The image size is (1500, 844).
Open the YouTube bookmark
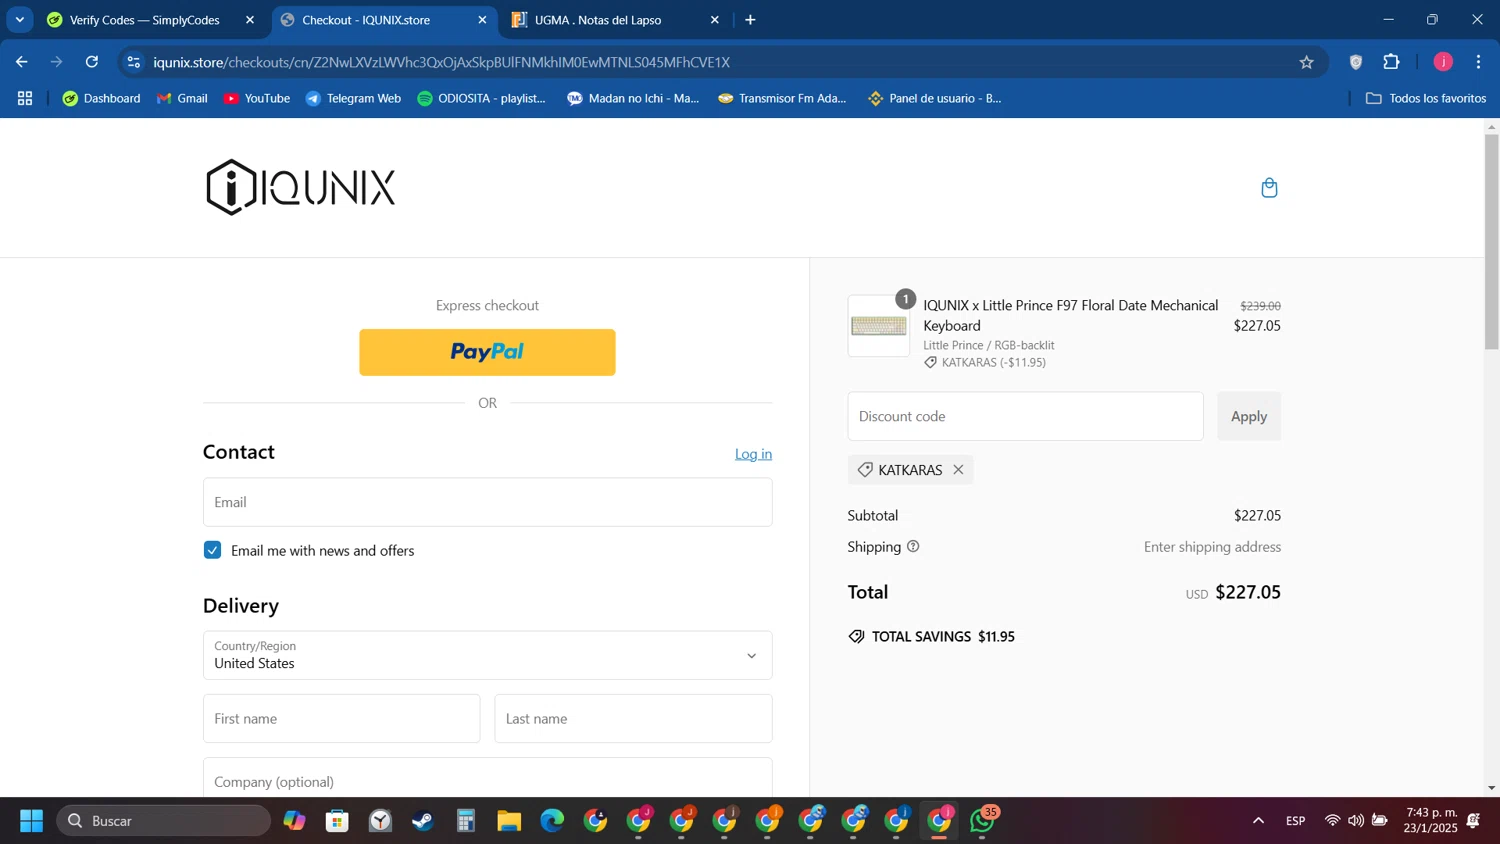(x=257, y=98)
